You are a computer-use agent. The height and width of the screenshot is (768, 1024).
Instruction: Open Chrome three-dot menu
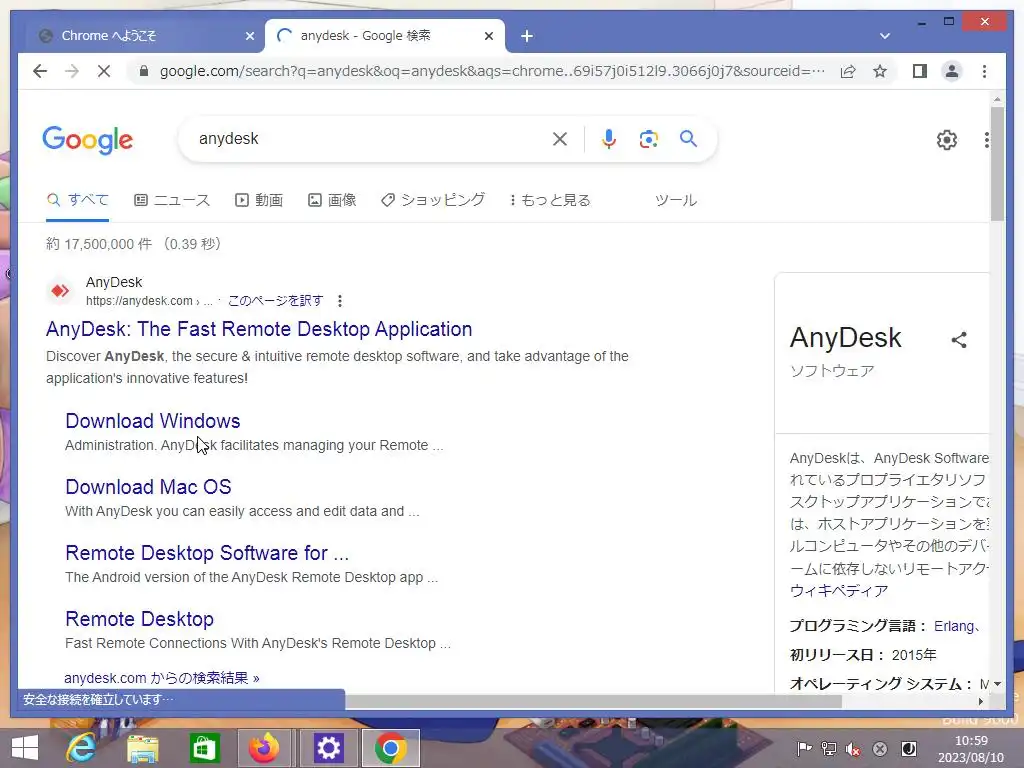click(x=984, y=71)
